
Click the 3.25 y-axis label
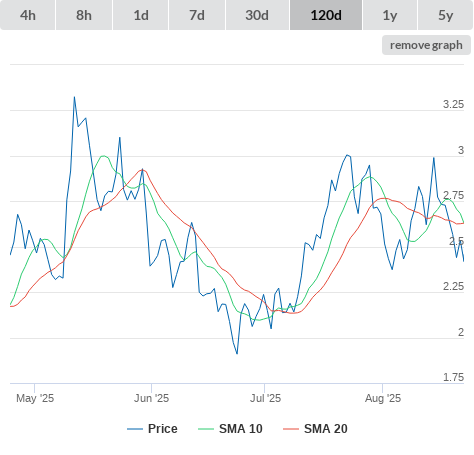[453, 104]
